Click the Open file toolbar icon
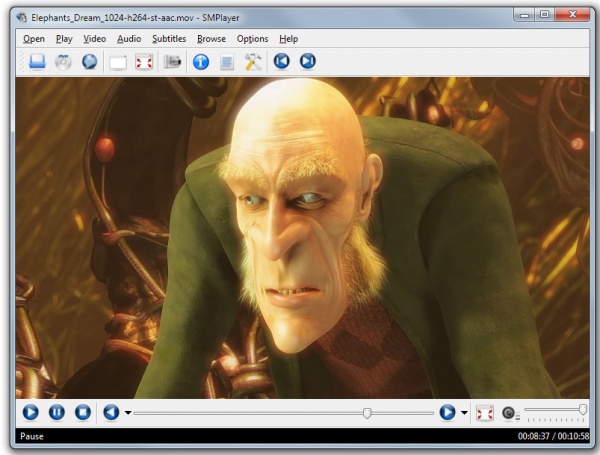The image size is (600, 455). point(37,62)
